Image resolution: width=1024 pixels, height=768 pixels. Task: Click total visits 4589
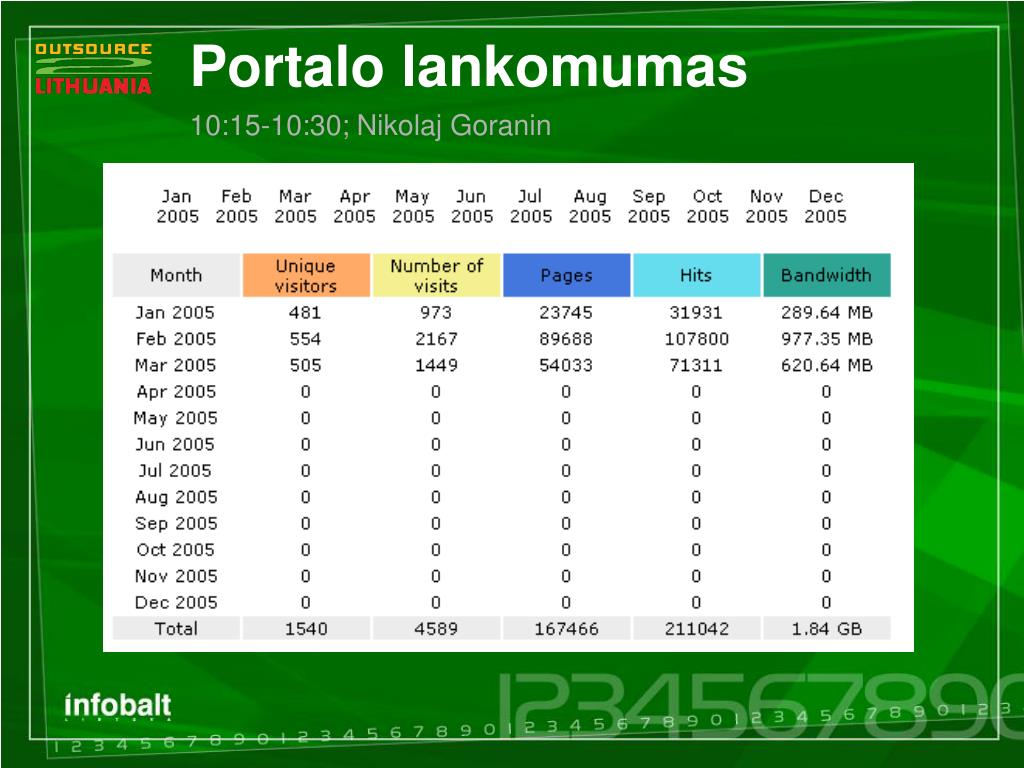coord(436,628)
